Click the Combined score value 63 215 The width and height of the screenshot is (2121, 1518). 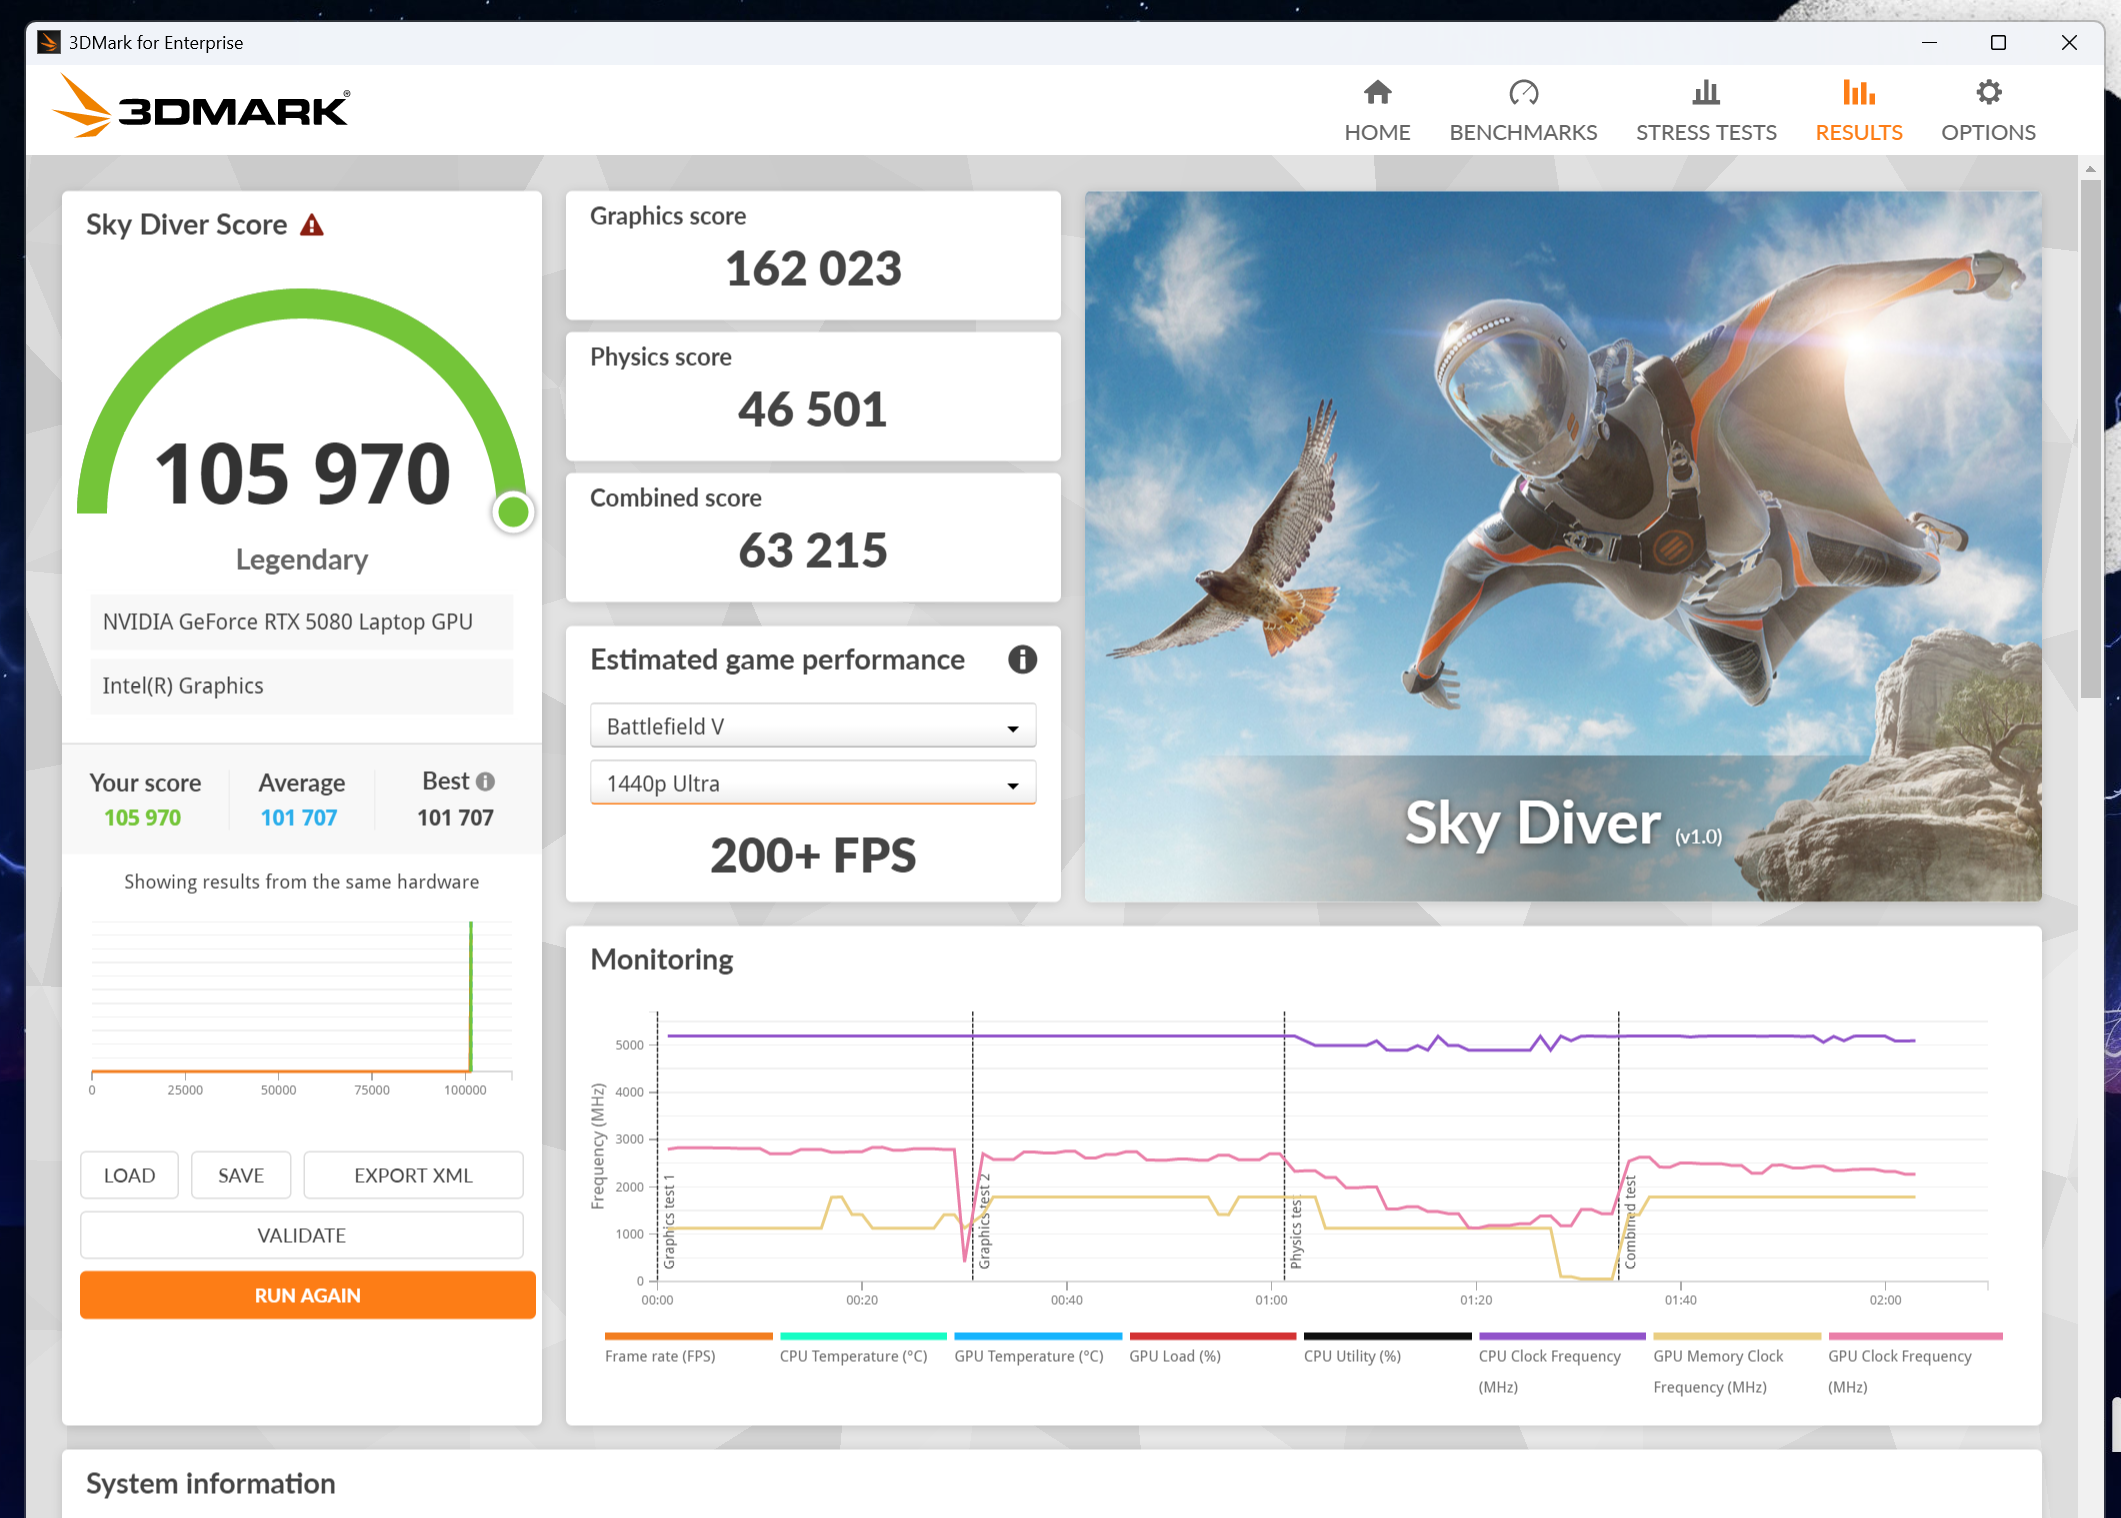coord(813,550)
